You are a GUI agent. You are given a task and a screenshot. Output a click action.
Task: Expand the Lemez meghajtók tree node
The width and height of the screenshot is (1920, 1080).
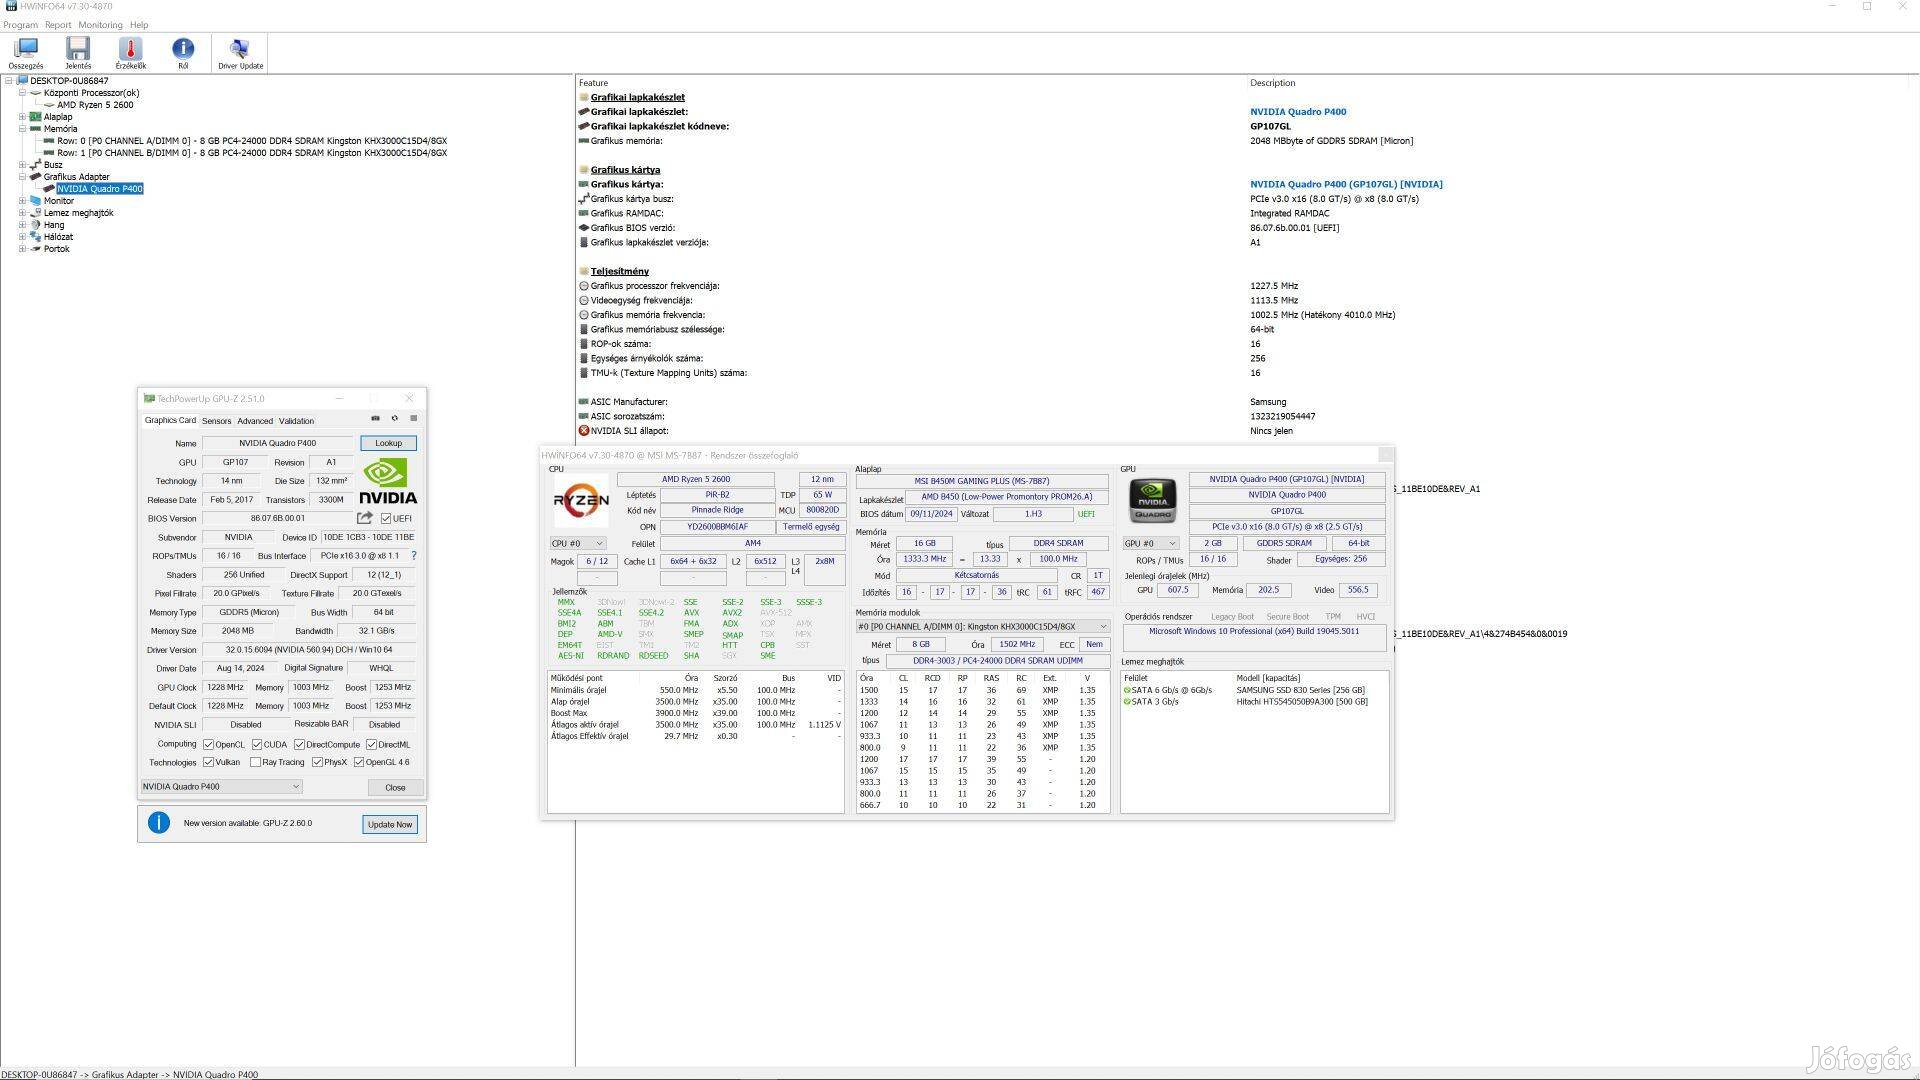[x=22, y=213]
